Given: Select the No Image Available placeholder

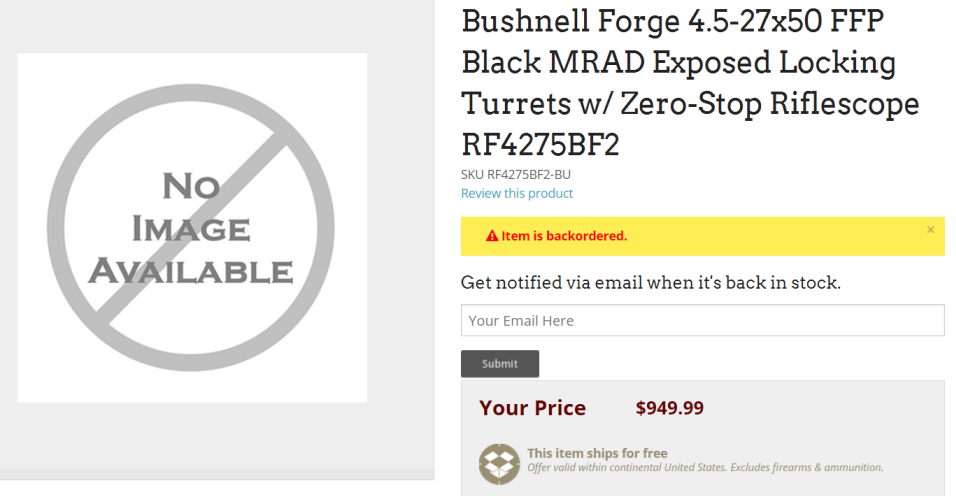Looking at the screenshot, I should 192,227.
